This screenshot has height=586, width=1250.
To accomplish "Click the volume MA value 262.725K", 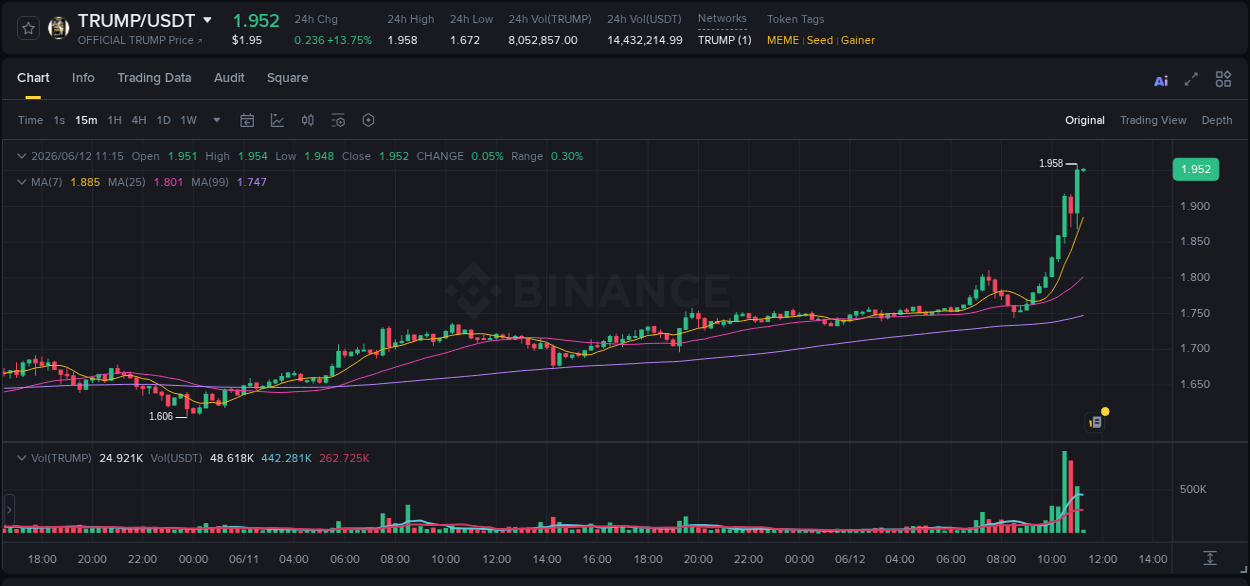I will (x=344, y=458).
